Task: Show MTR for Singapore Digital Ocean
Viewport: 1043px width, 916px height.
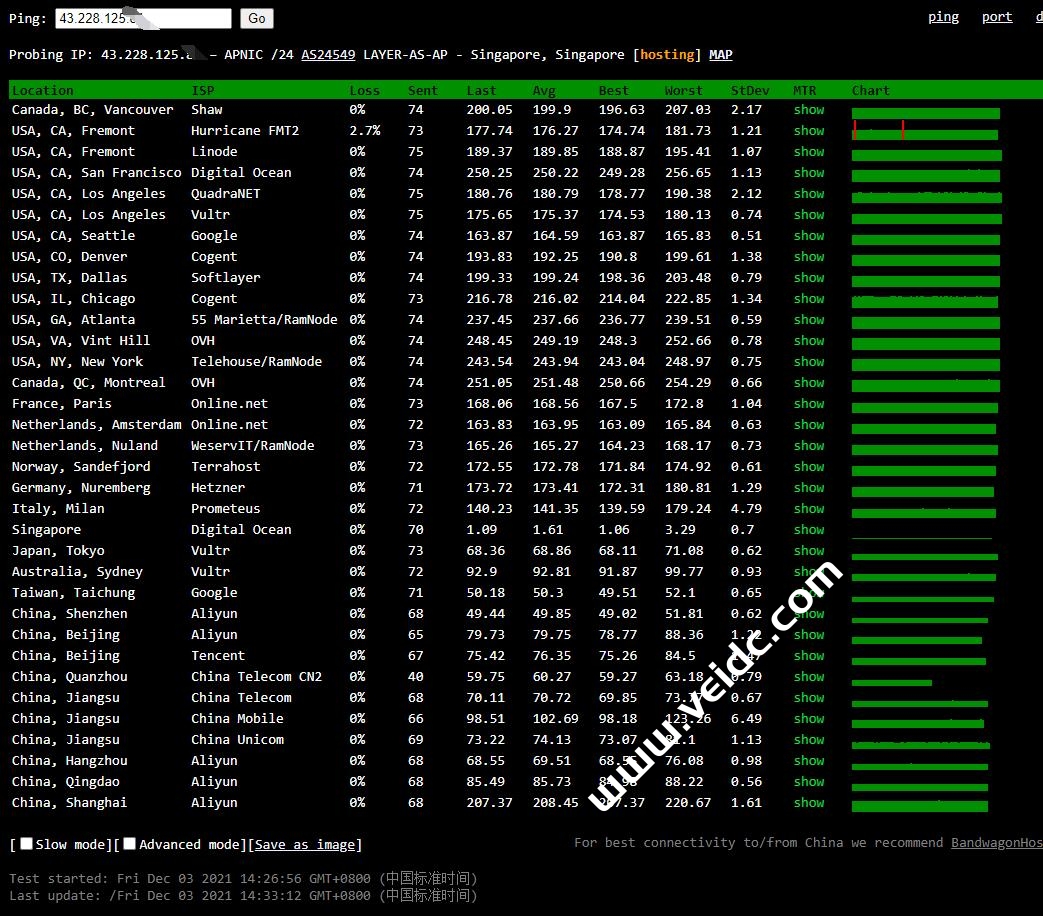Action: 809,530
